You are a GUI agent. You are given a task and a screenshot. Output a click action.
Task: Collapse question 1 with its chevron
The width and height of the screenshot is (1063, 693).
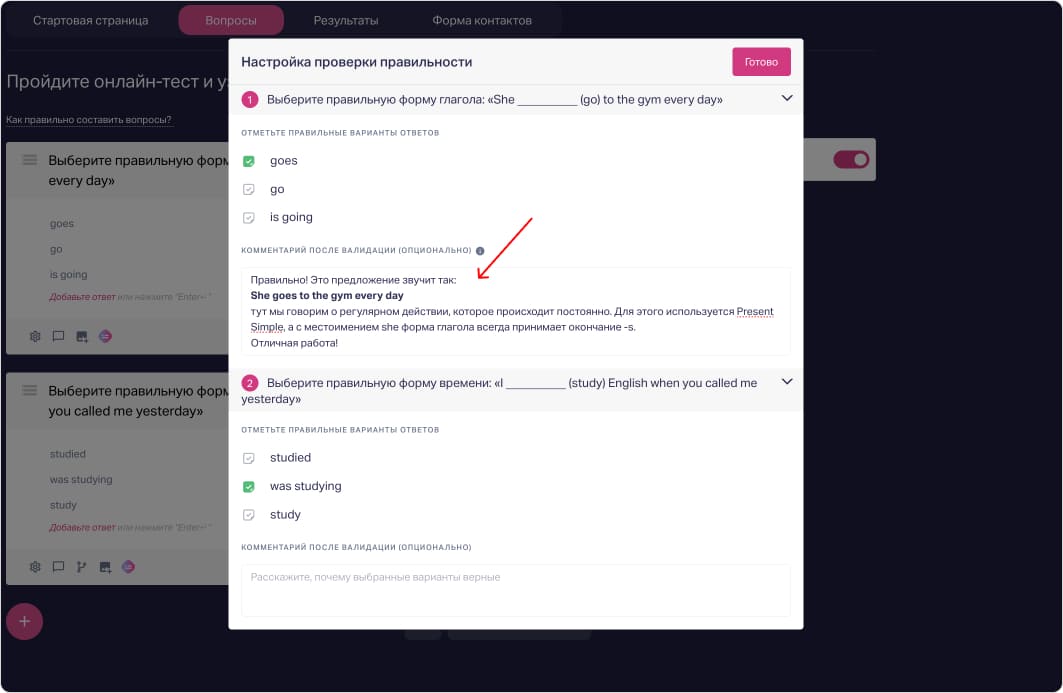point(787,98)
